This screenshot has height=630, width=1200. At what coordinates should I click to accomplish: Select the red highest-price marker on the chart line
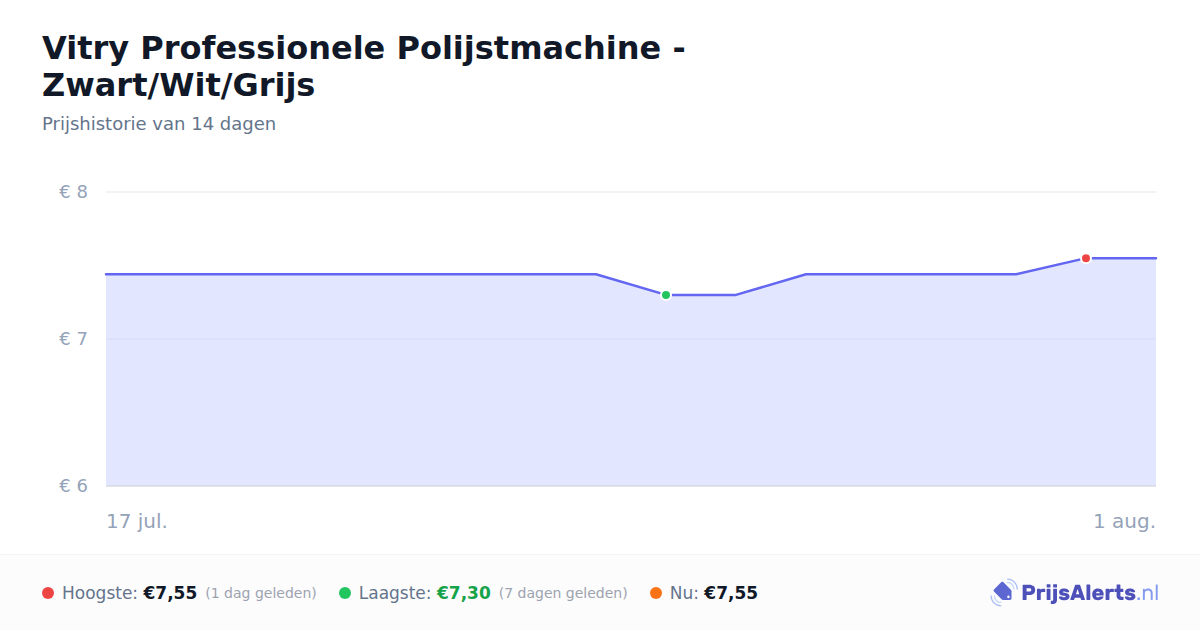pyautogui.click(x=1086, y=258)
